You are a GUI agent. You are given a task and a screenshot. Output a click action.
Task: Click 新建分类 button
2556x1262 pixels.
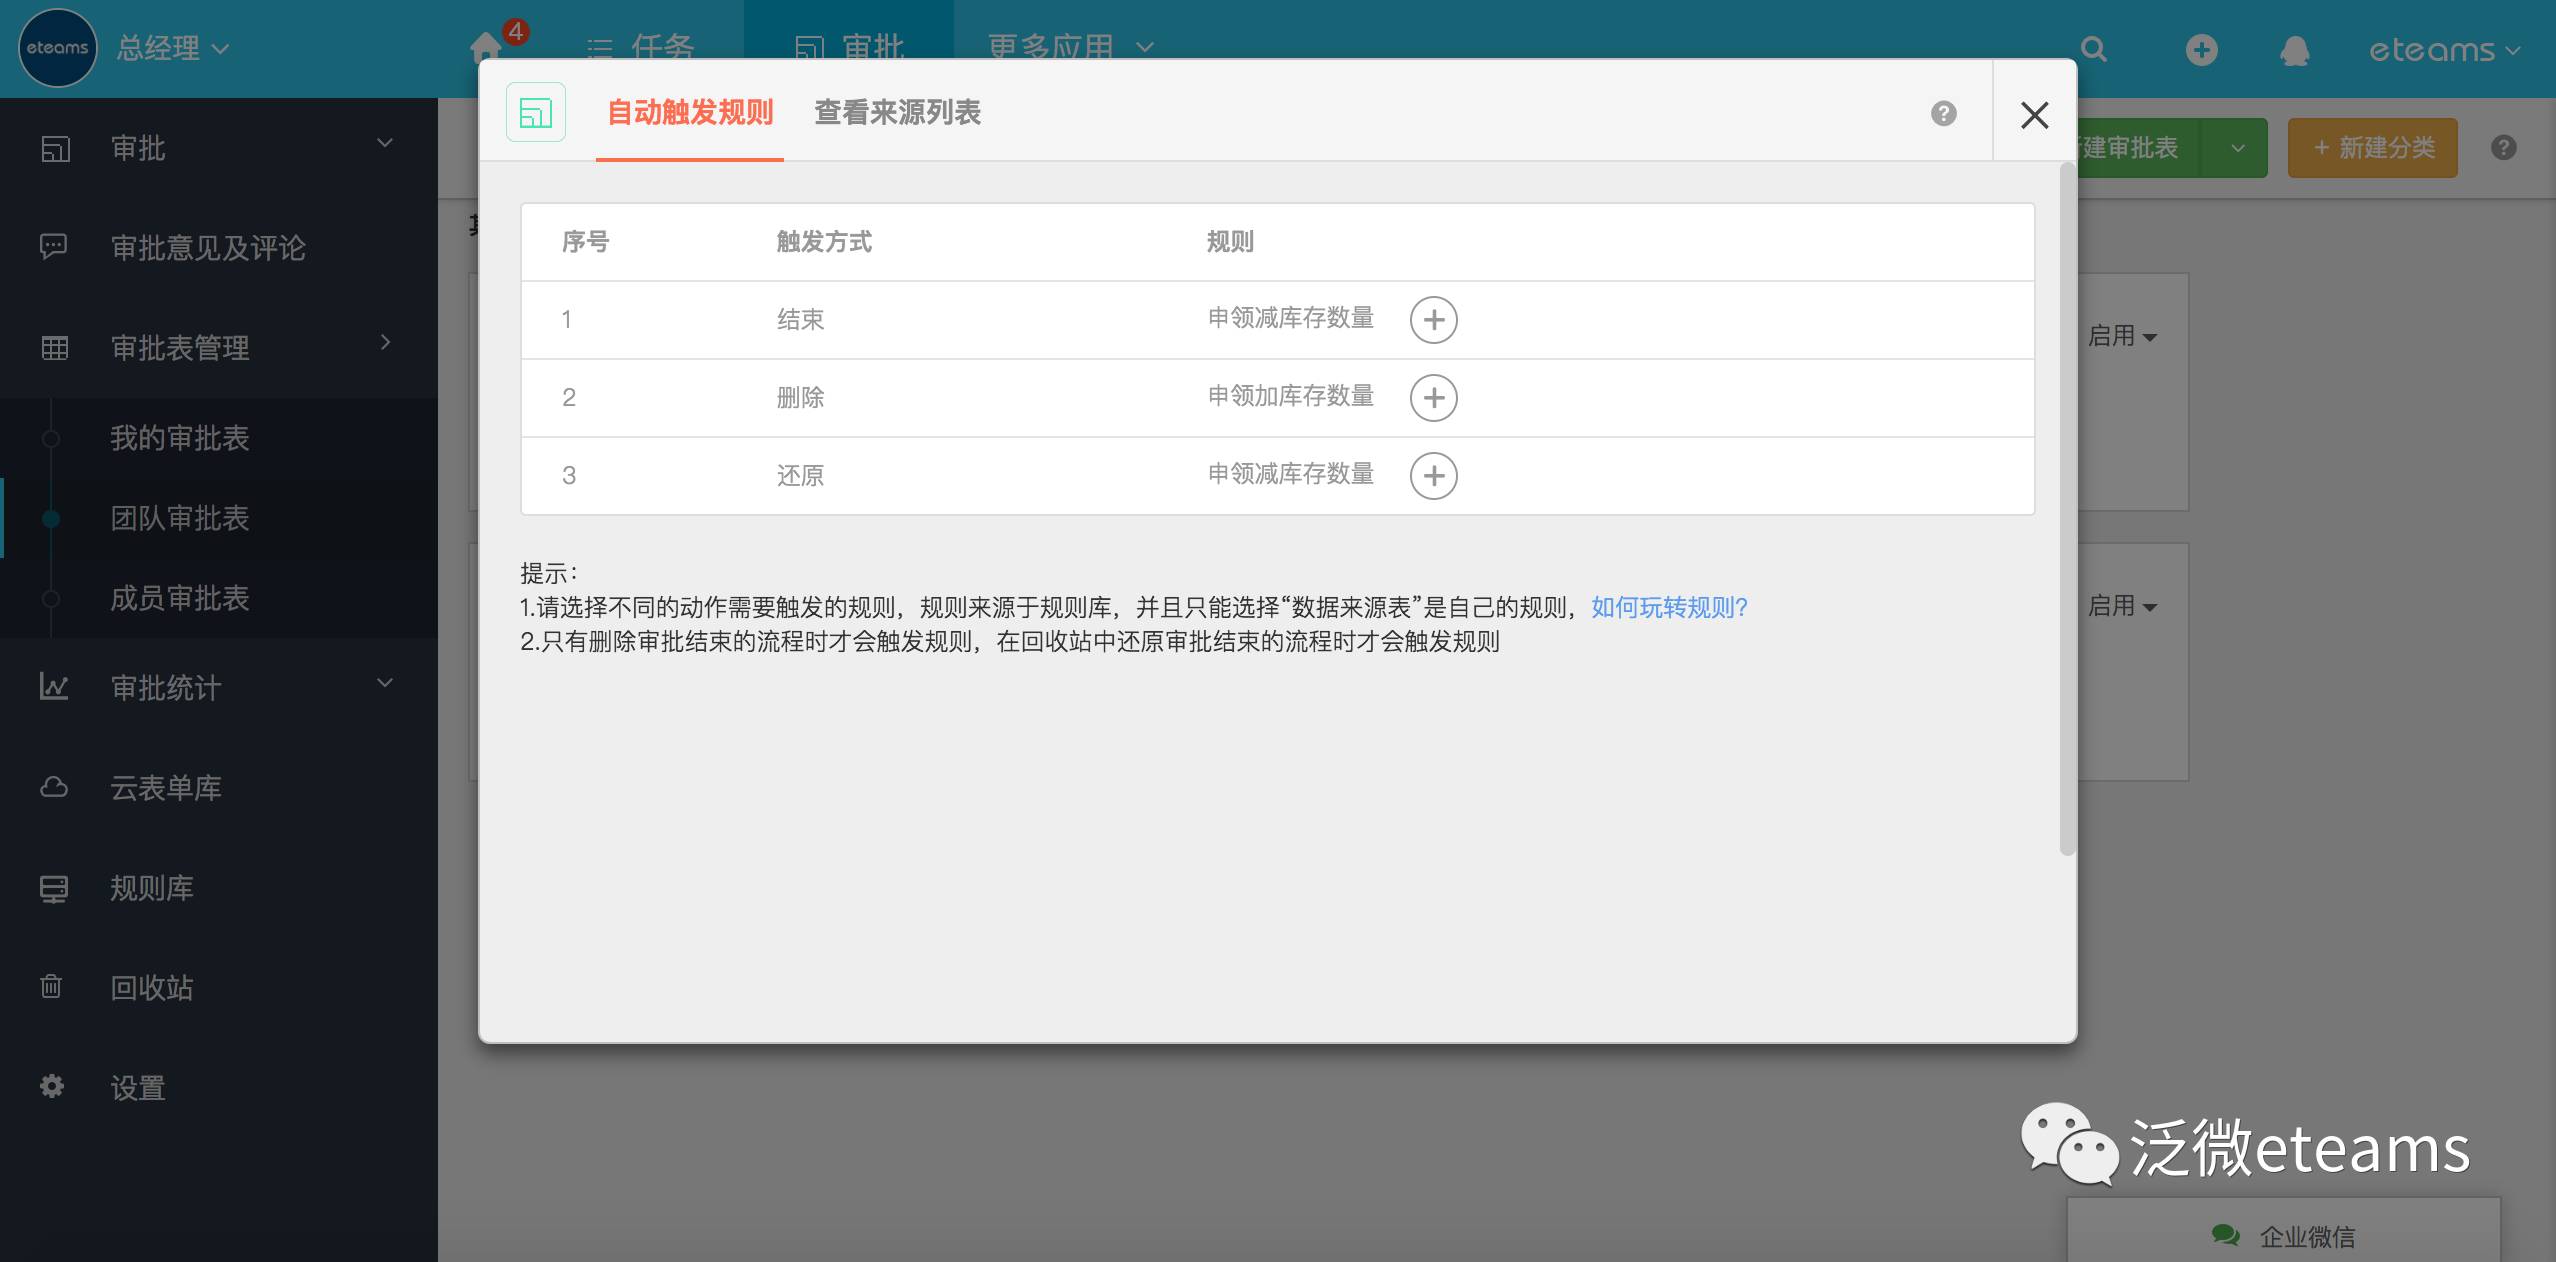2372,148
